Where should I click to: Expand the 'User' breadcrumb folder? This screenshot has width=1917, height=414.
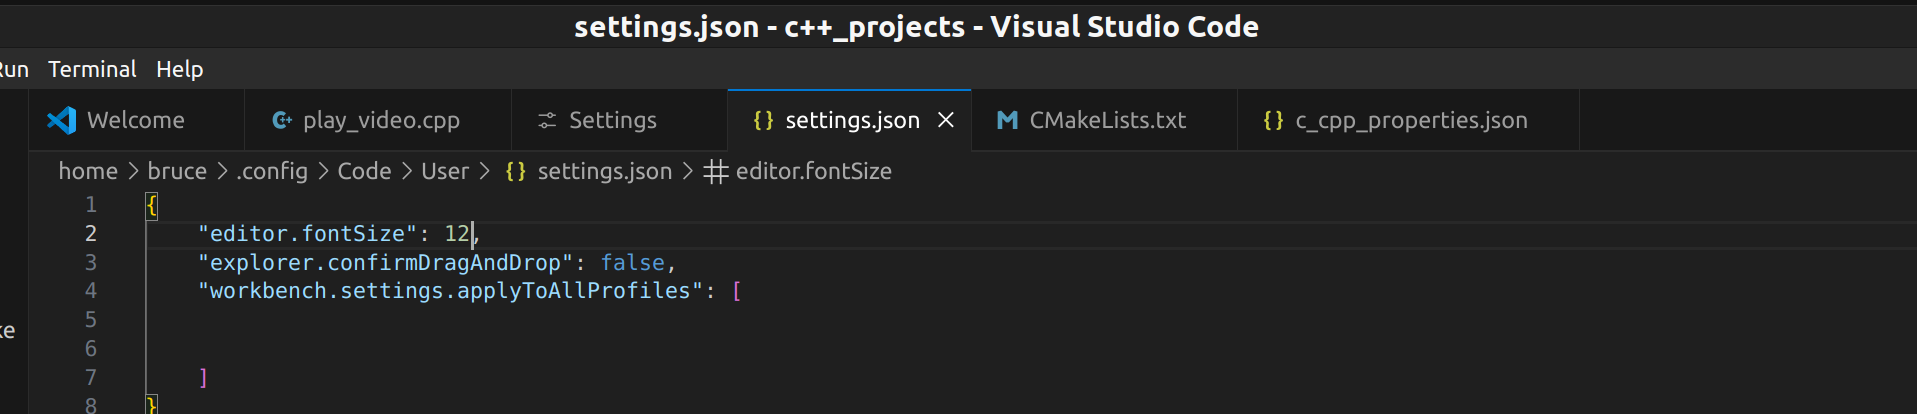tap(445, 171)
